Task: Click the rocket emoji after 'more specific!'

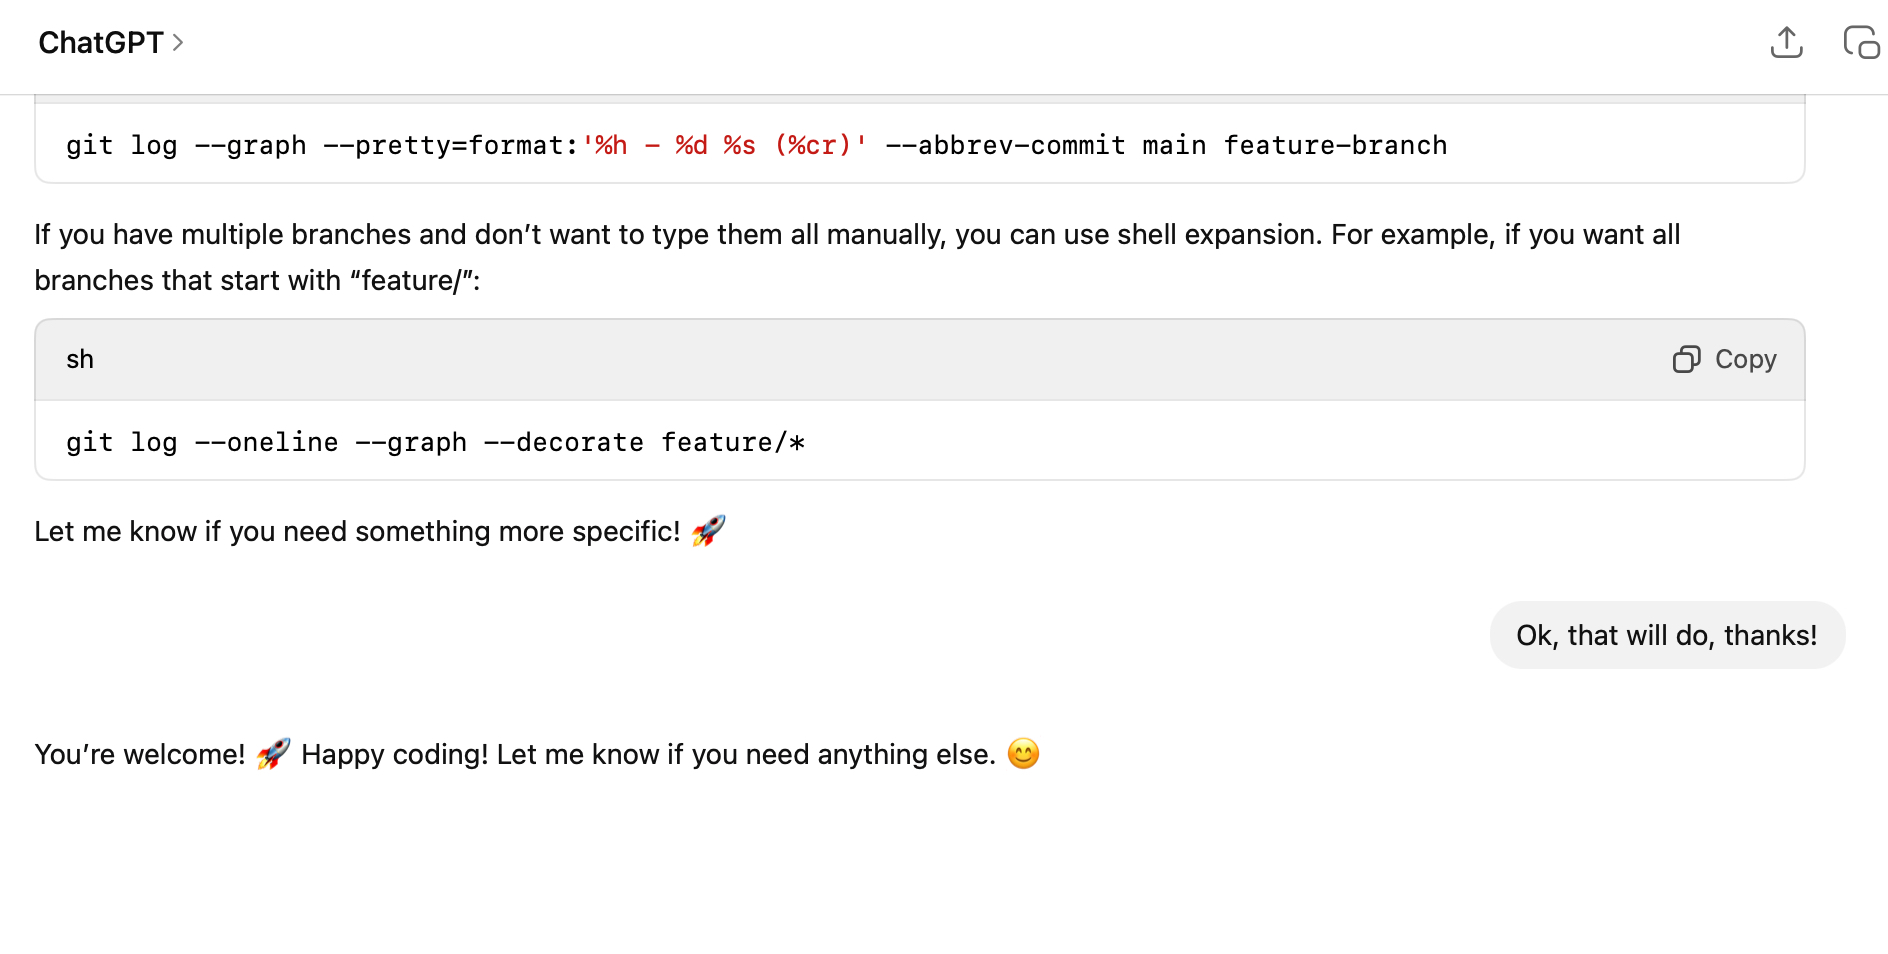Action: (x=708, y=531)
